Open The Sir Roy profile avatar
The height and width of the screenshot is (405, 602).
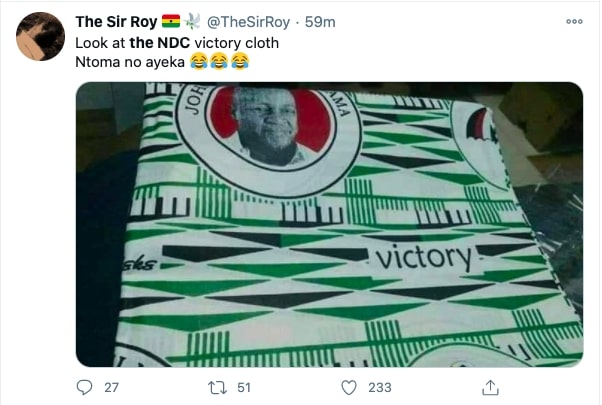(x=40, y=36)
